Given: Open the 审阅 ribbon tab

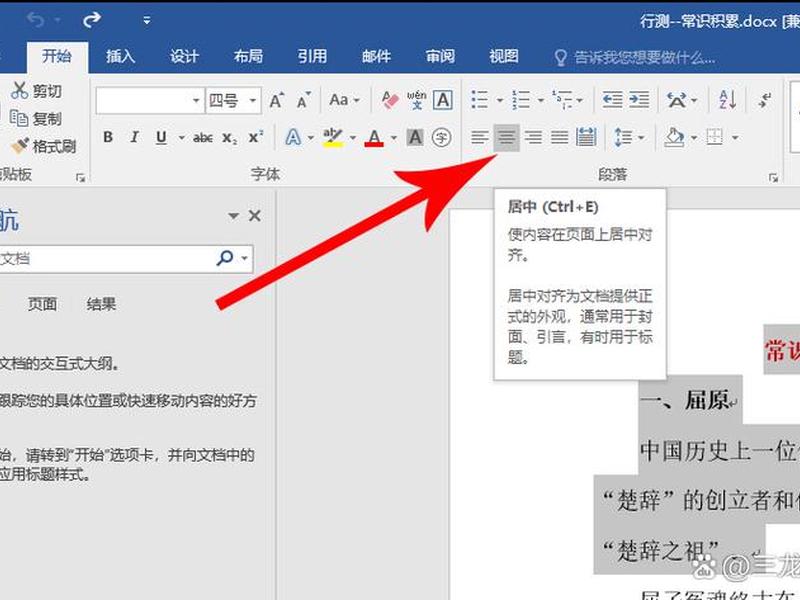Looking at the screenshot, I should (x=440, y=56).
